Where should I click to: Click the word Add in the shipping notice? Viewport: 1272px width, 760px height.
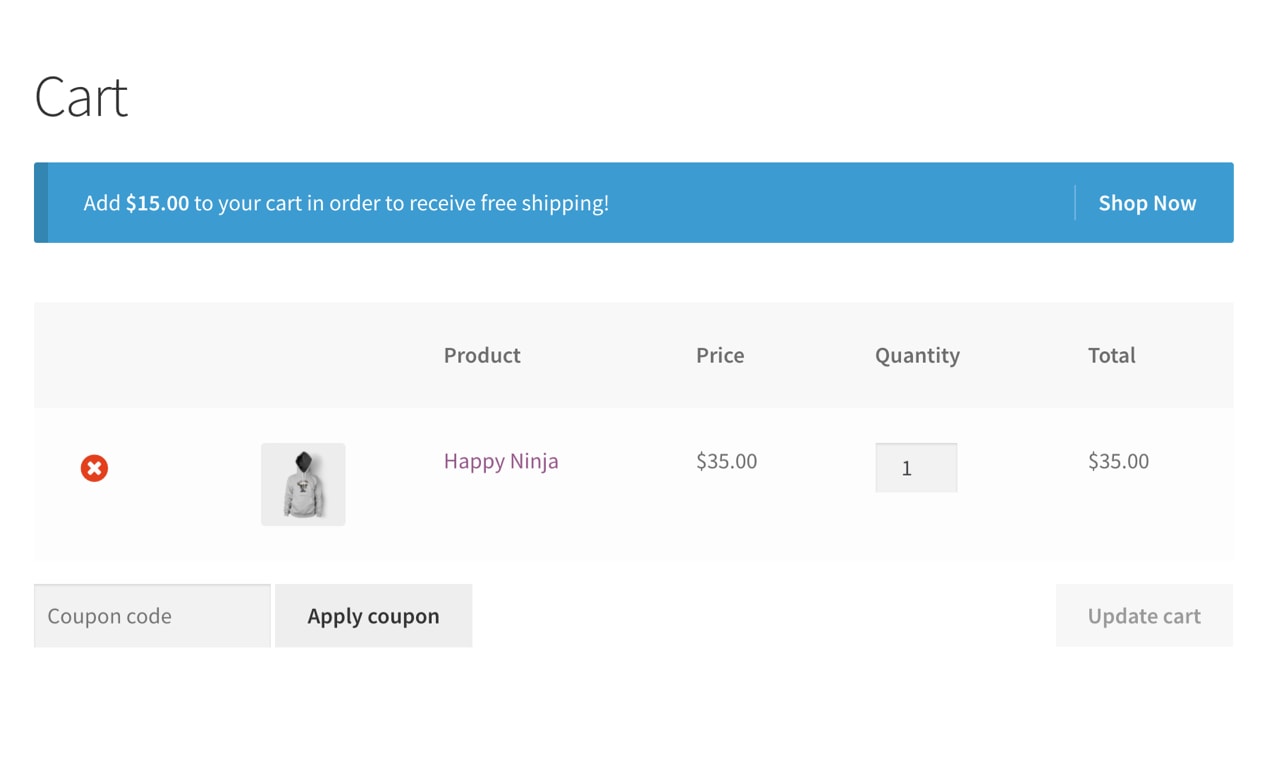click(102, 203)
